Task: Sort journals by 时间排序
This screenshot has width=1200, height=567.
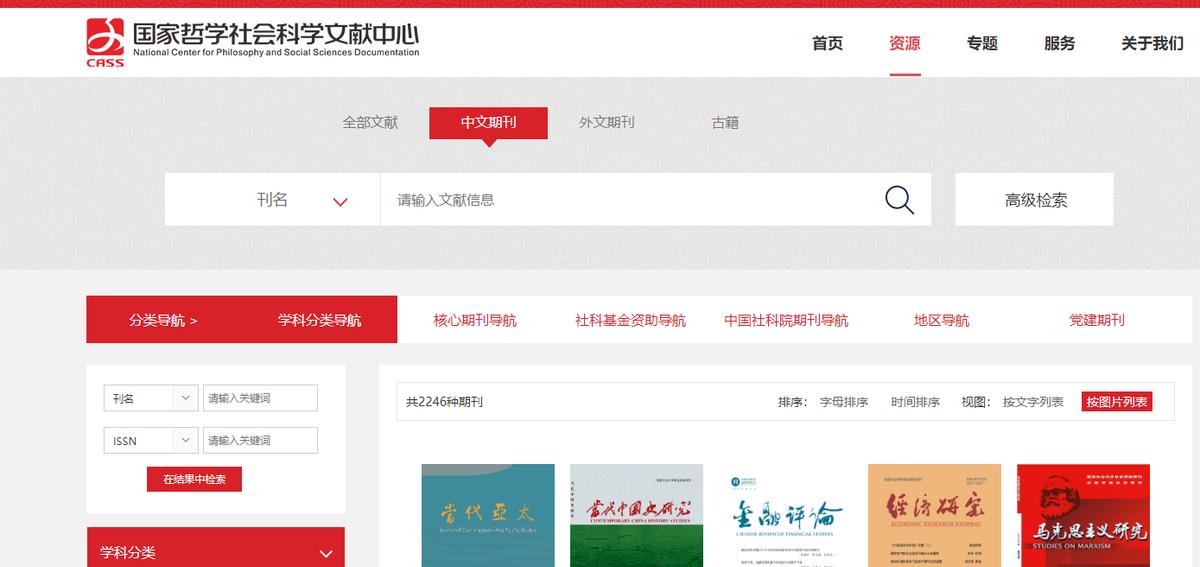Action: (915, 402)
